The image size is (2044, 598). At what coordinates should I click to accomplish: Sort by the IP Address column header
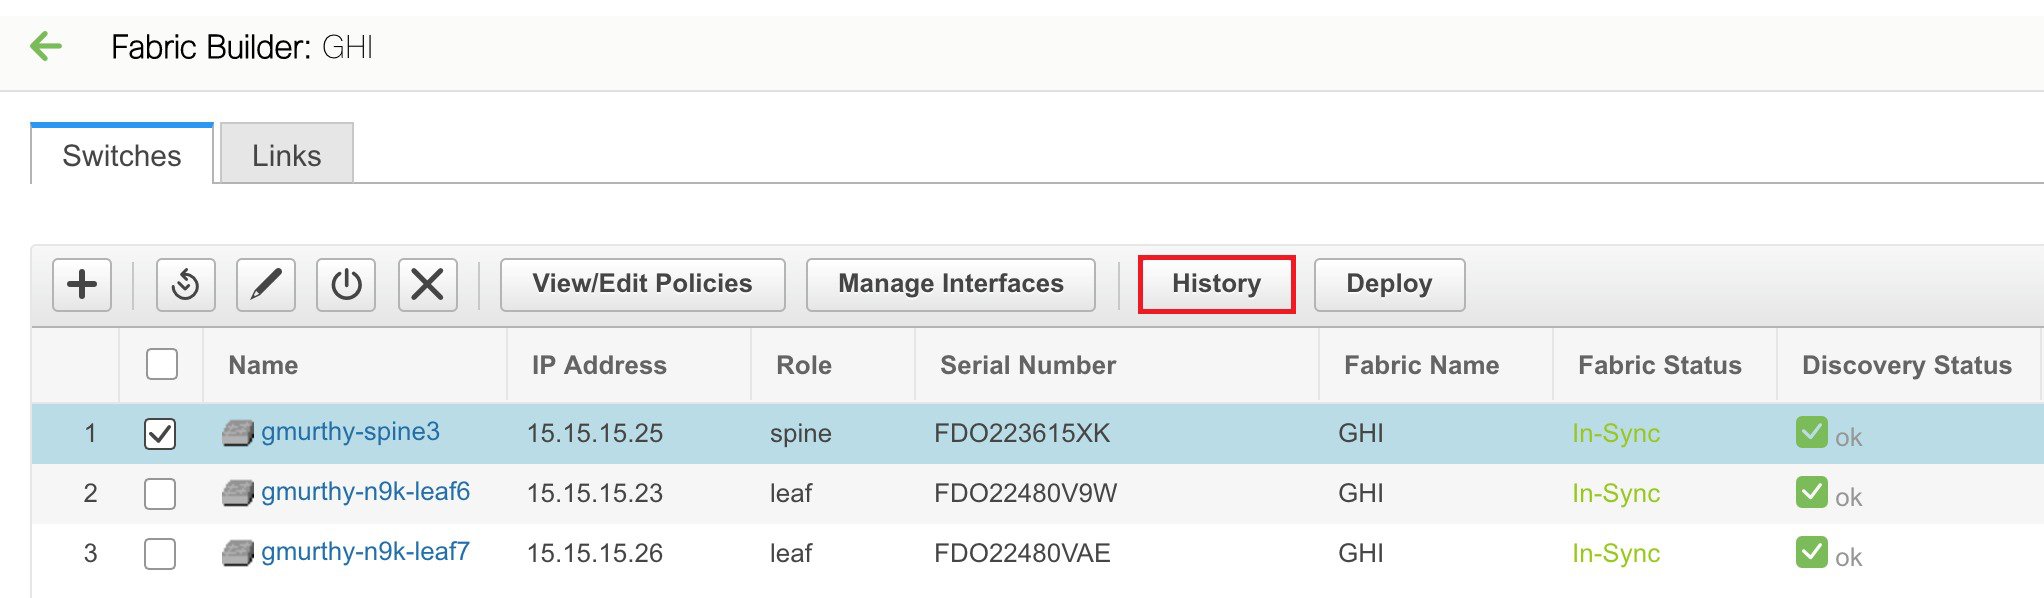pyautogui.click(x=599, y=365)
